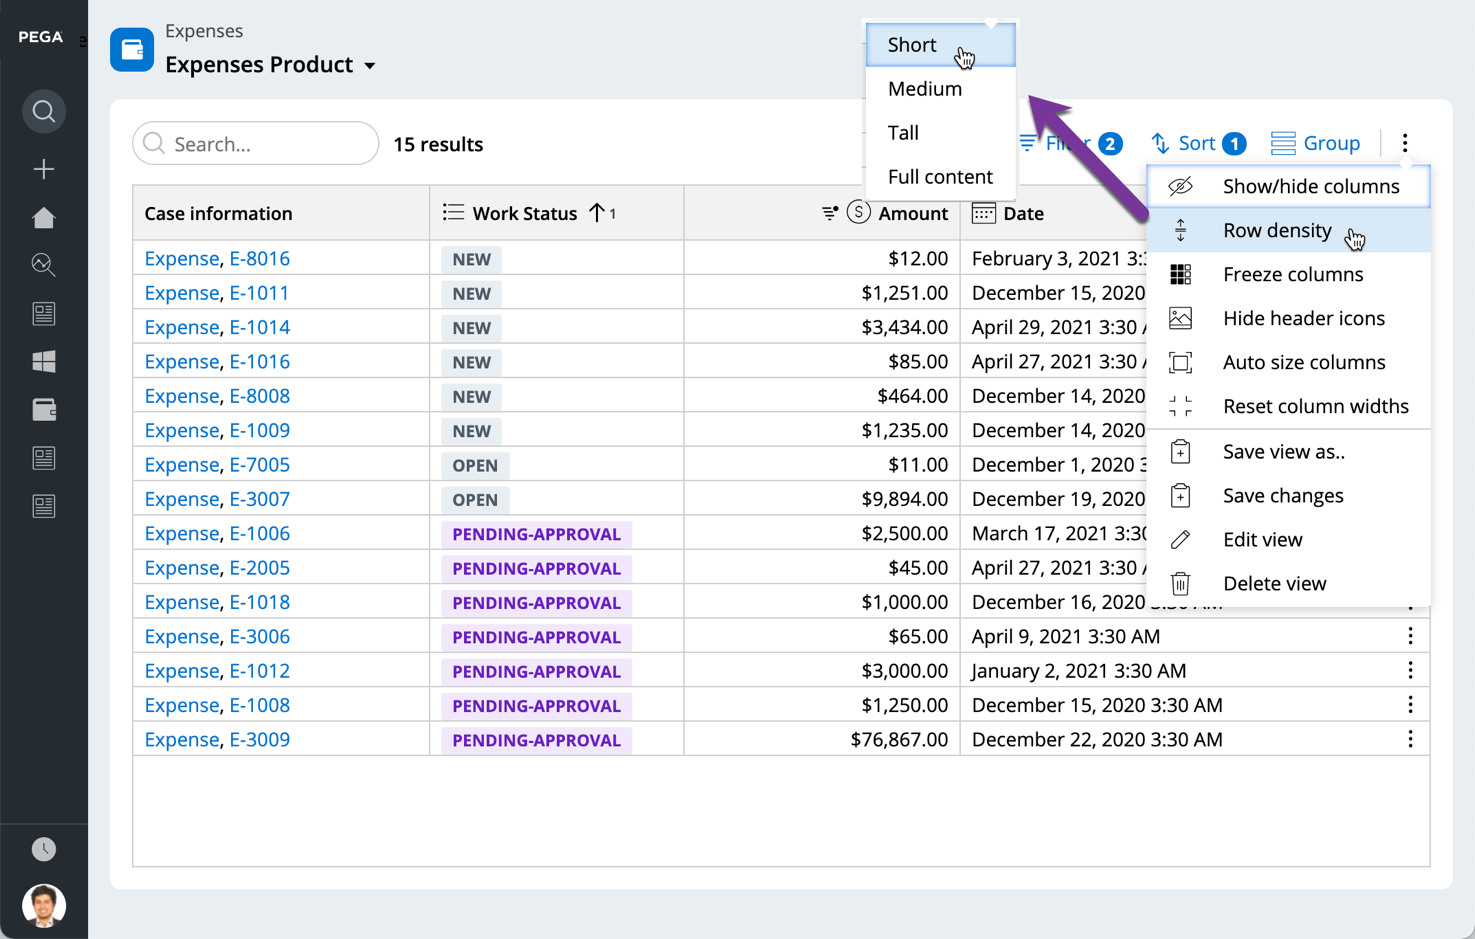Click the list icon in Work Status header

point(453,212)
